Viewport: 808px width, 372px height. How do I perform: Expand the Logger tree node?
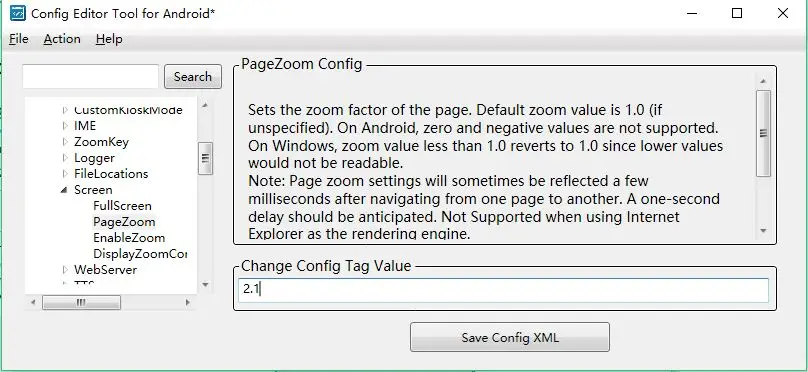tap(65, 158)
